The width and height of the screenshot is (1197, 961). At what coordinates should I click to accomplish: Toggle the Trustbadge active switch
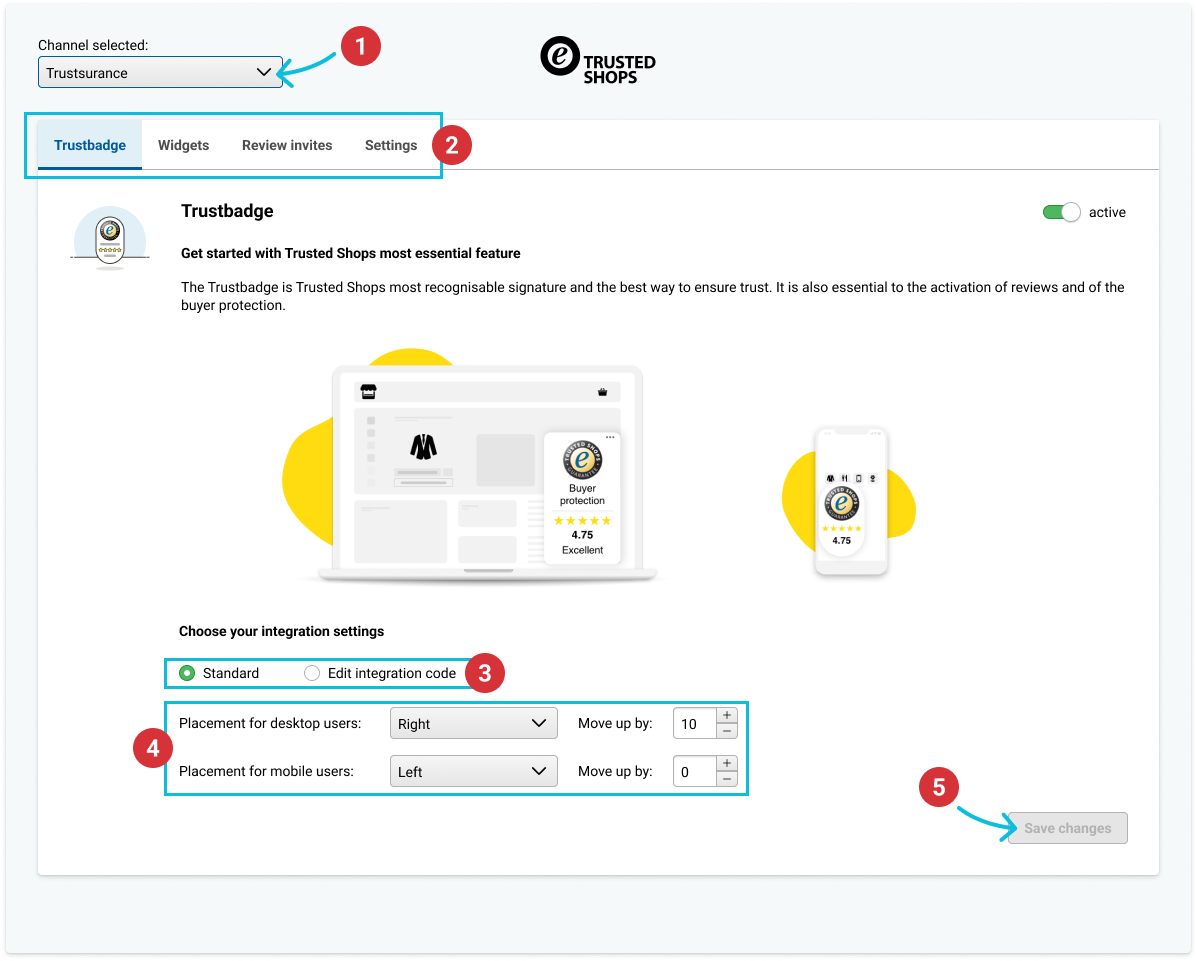tap(1062, 212)
